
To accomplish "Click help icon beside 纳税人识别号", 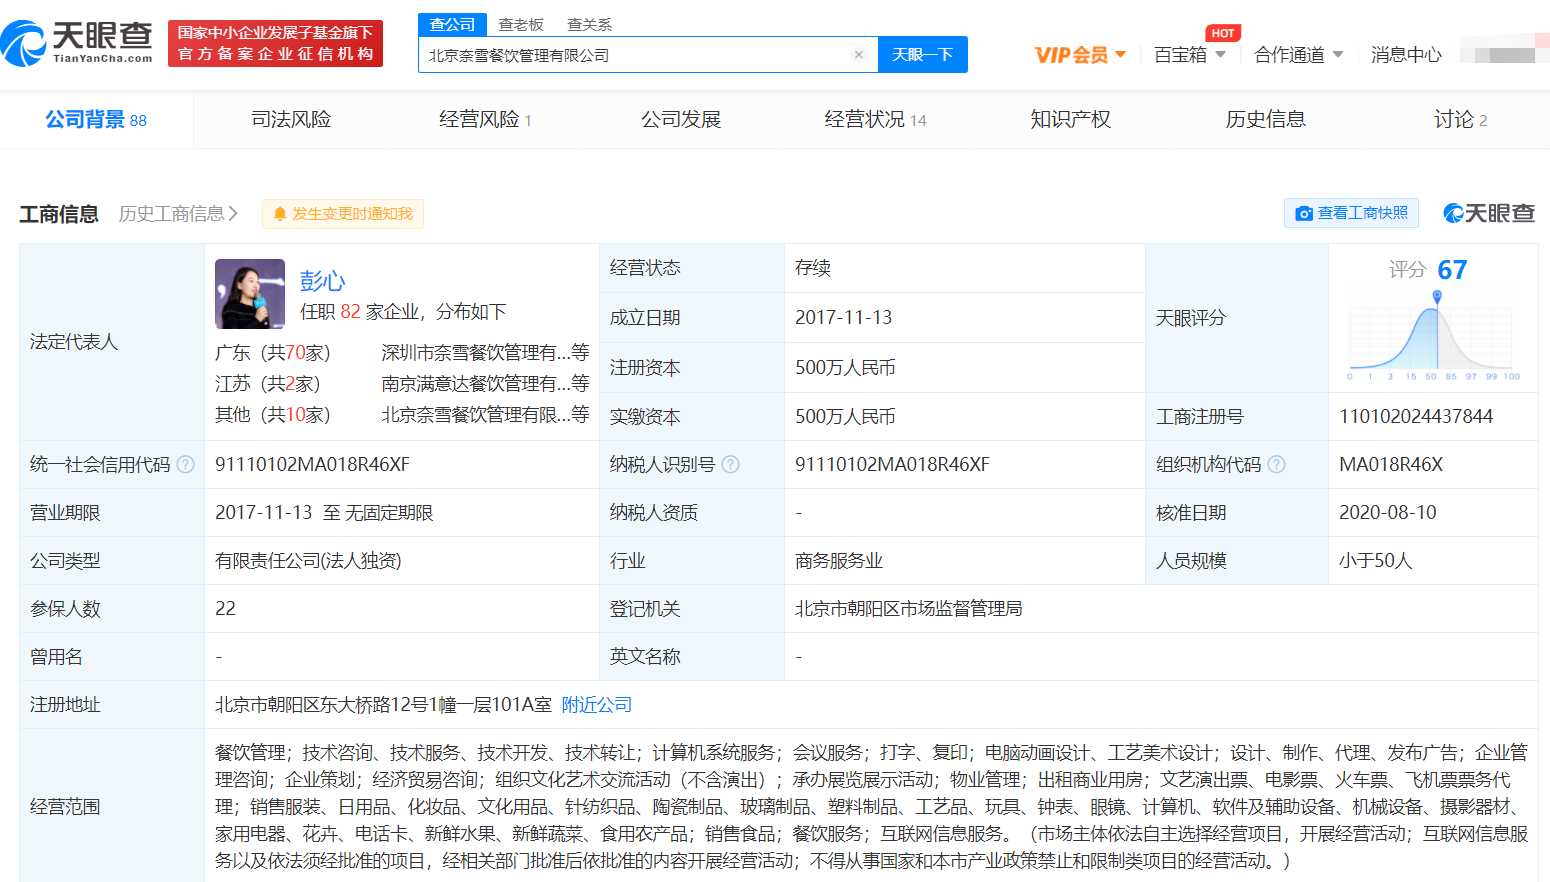I will pos(730,464).
